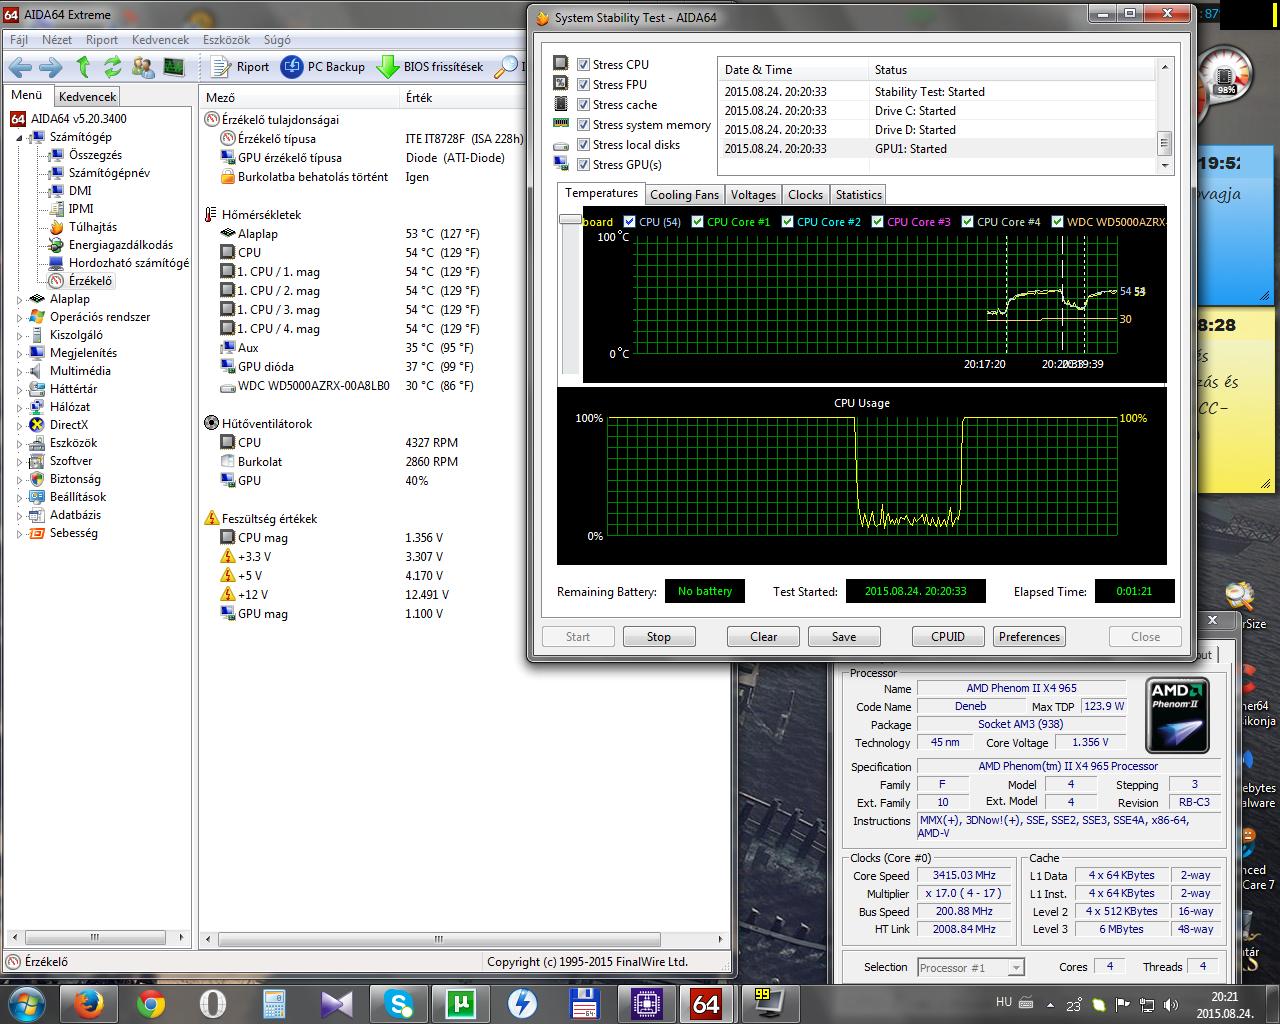Click the Back arrow in AIDA64 toolbar
Viewport: 1280px width, 1024px height.
coord(20,67)
